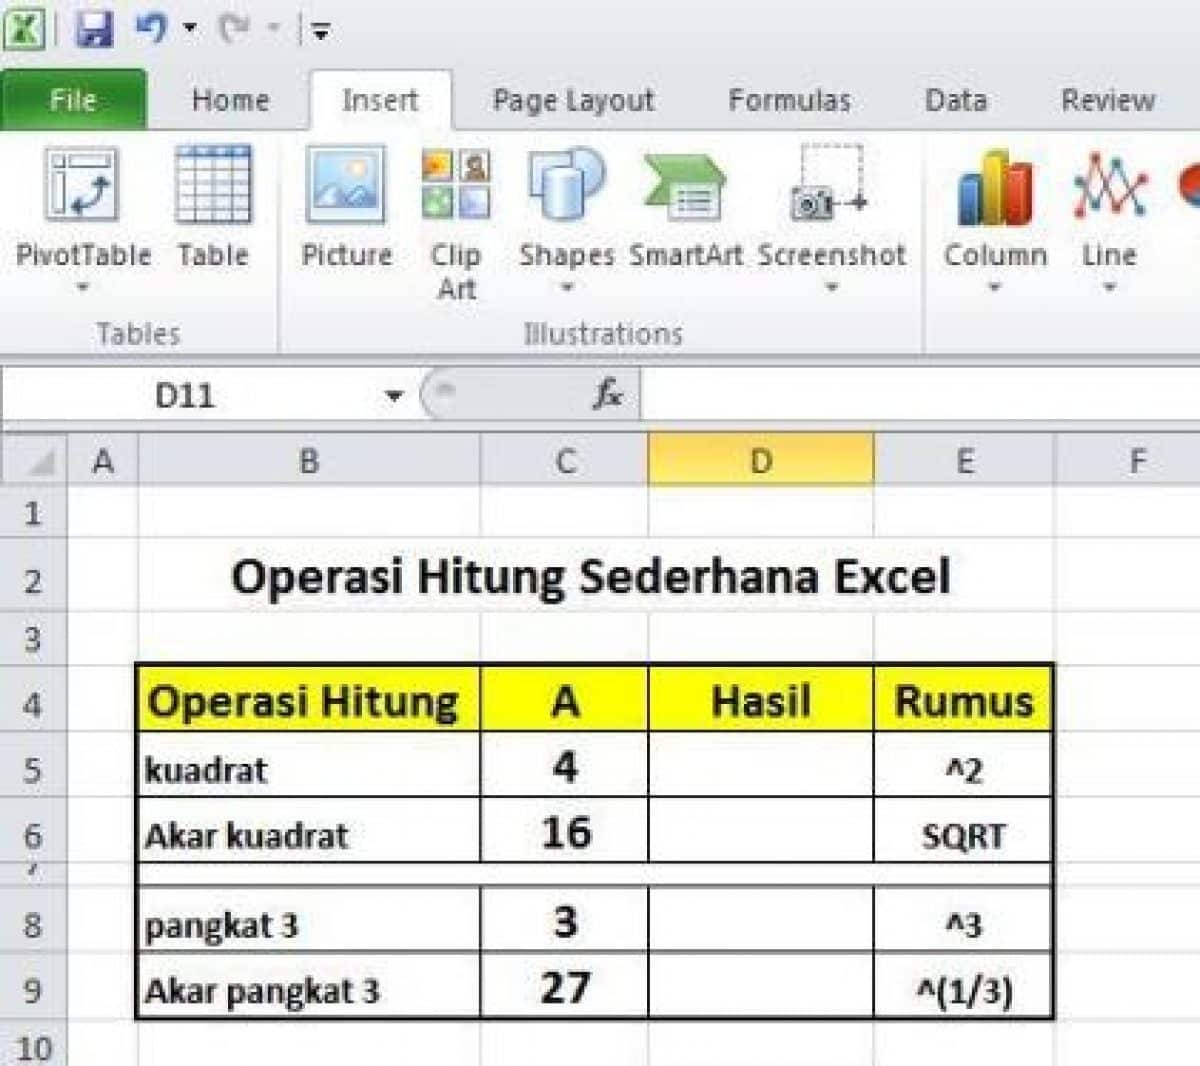1200x1066 pixels.
Task: Insert a Picture from file
Action: pyautogui.click(x=346, y=208)
